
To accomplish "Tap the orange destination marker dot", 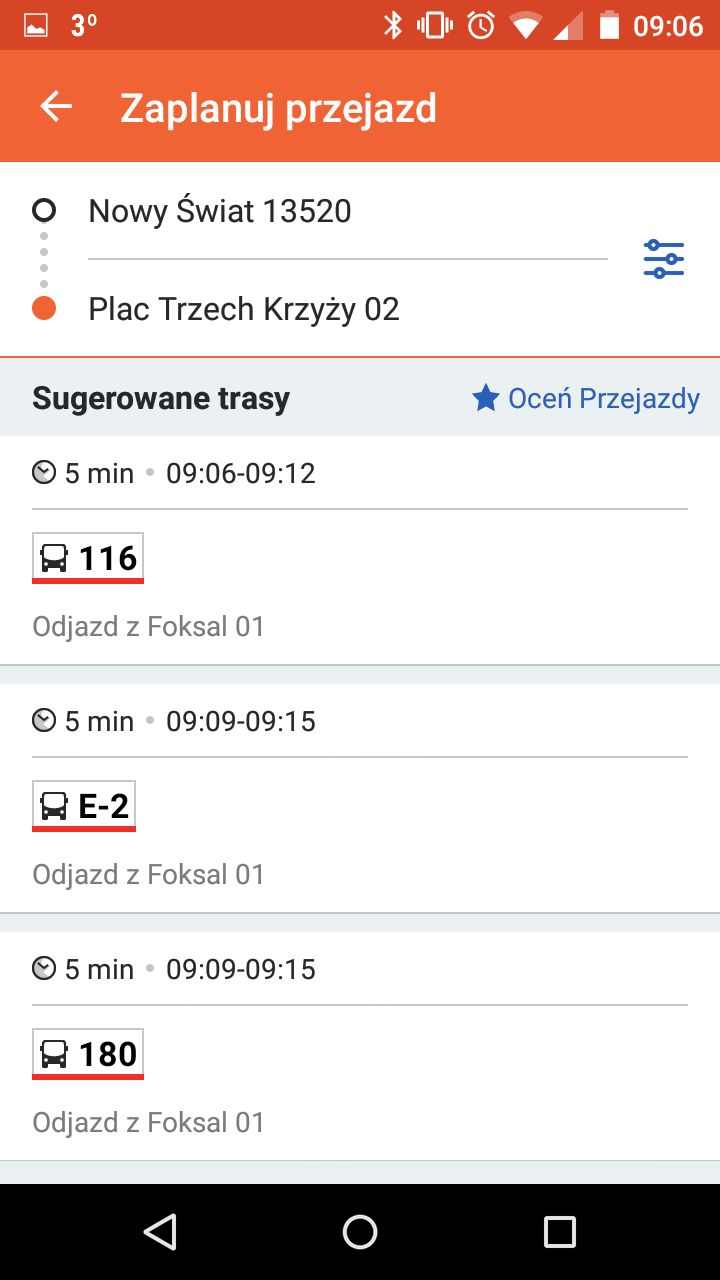I will pos(43,308).
